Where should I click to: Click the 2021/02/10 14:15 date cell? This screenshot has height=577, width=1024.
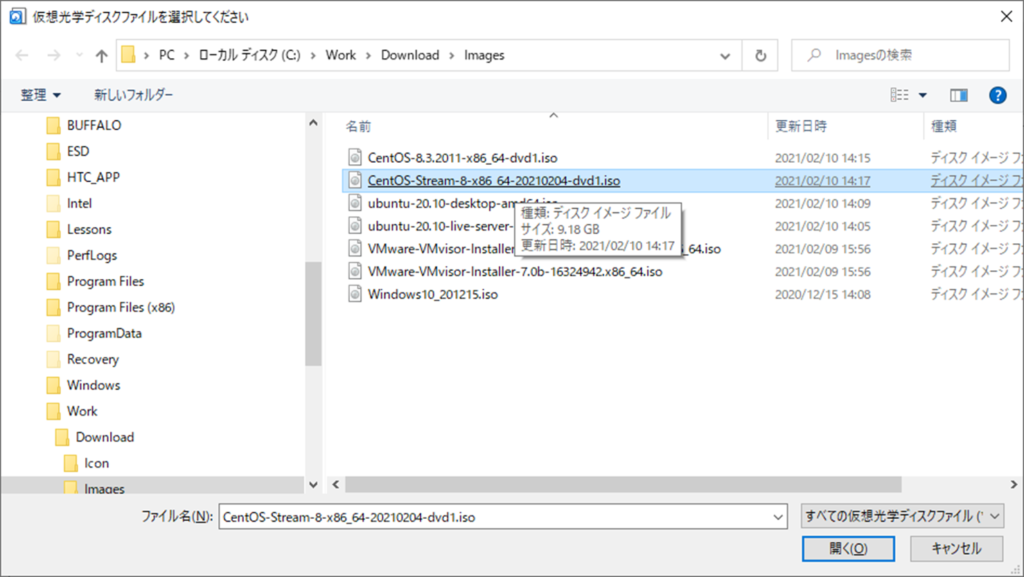(x=822, y=158)
